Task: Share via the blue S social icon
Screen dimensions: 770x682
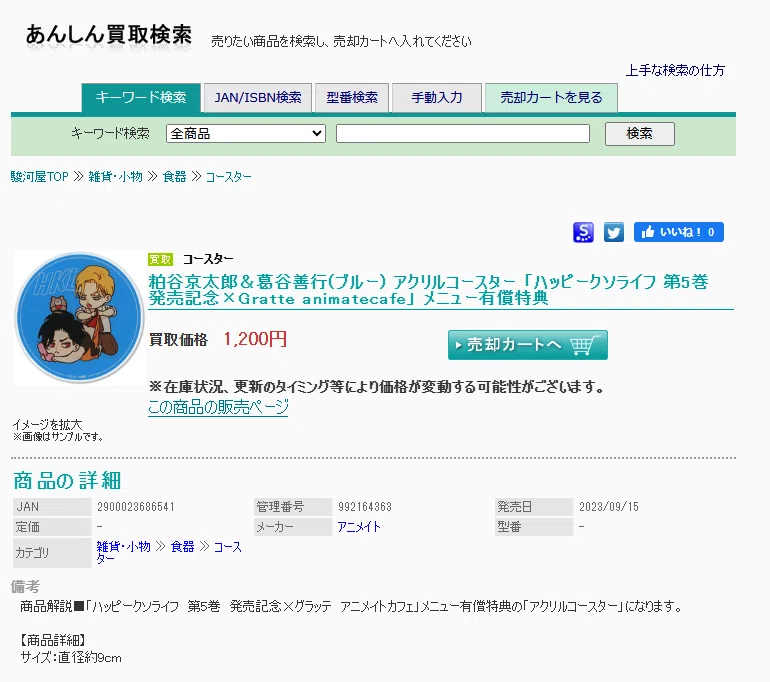Action: pyautogui.click(x=583, y=232)
